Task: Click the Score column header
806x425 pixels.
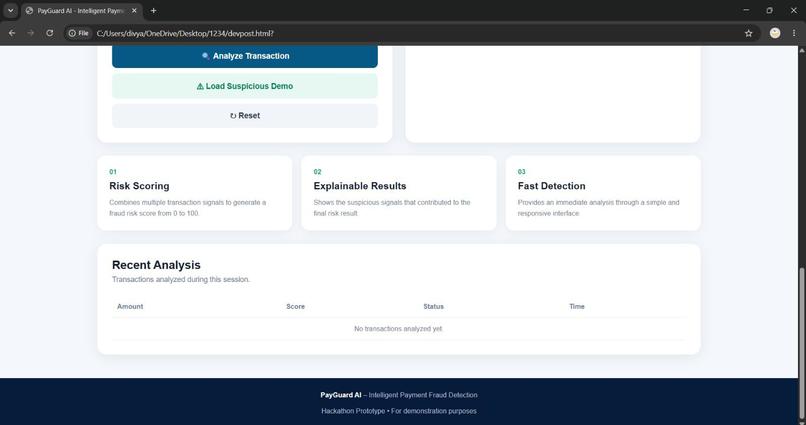Action: click(296, 306)
